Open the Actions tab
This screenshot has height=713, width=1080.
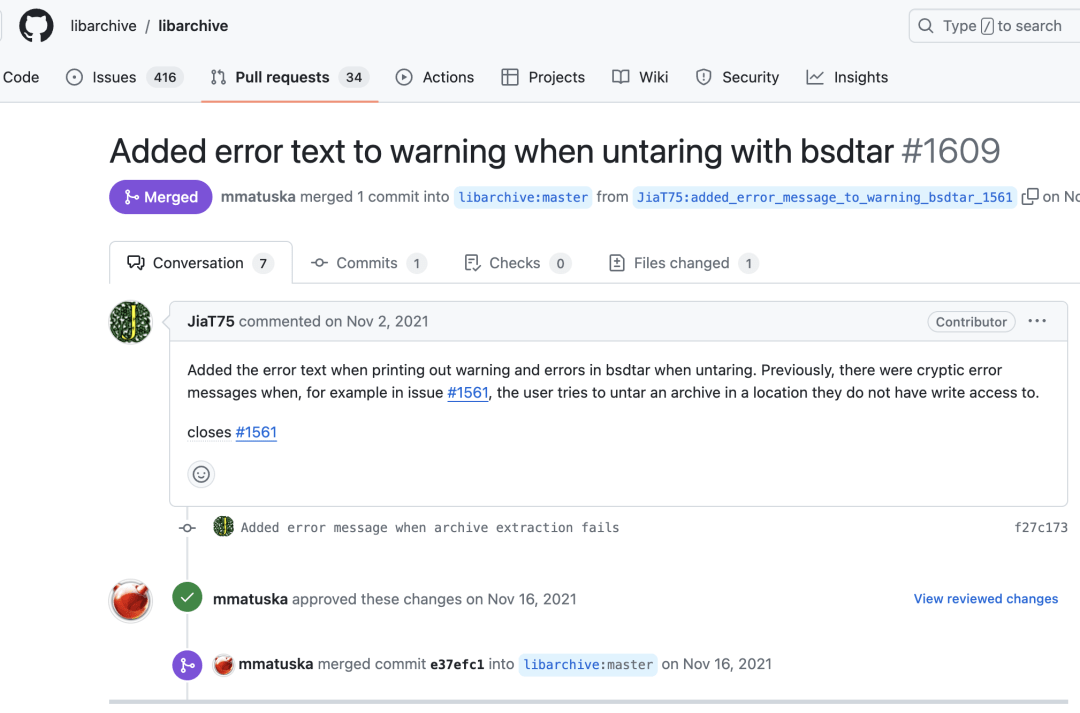(x=435, y=77)
